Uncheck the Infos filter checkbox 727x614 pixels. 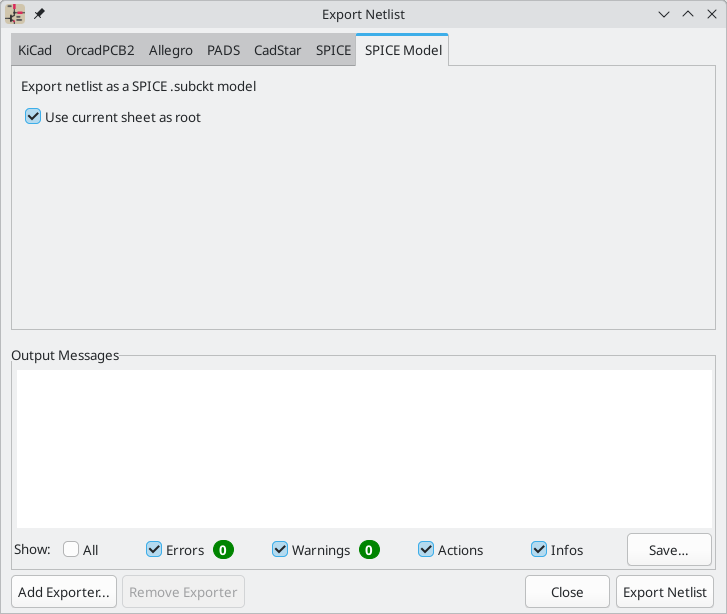[539, 550]
